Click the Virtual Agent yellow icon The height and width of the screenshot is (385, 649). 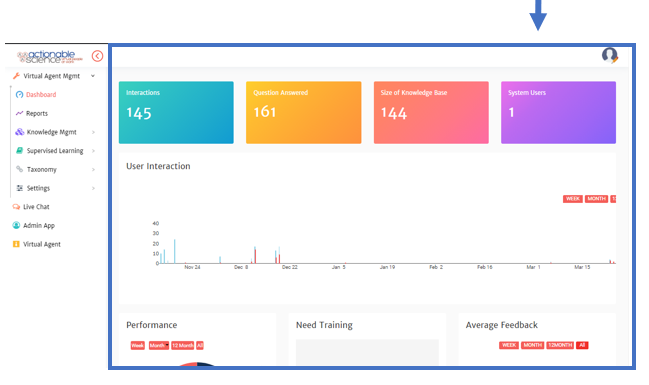16,244
